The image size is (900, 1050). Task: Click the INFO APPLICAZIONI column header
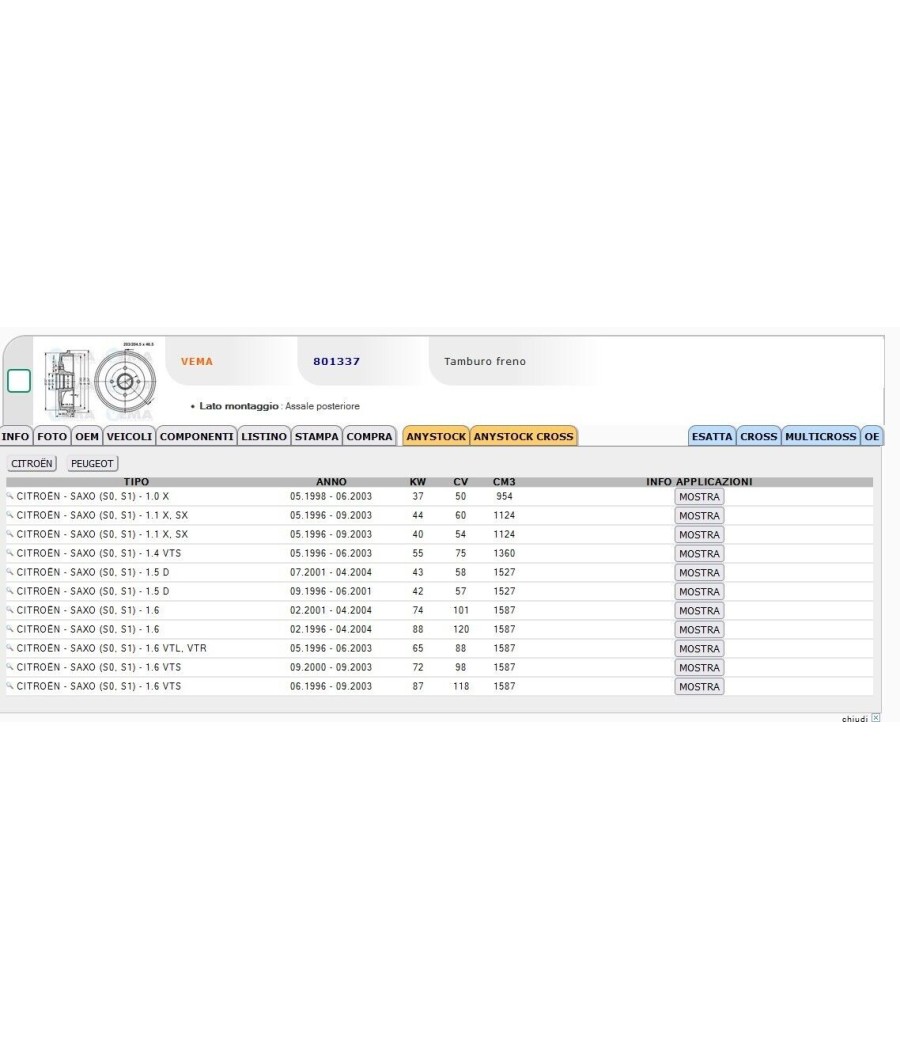699,481
